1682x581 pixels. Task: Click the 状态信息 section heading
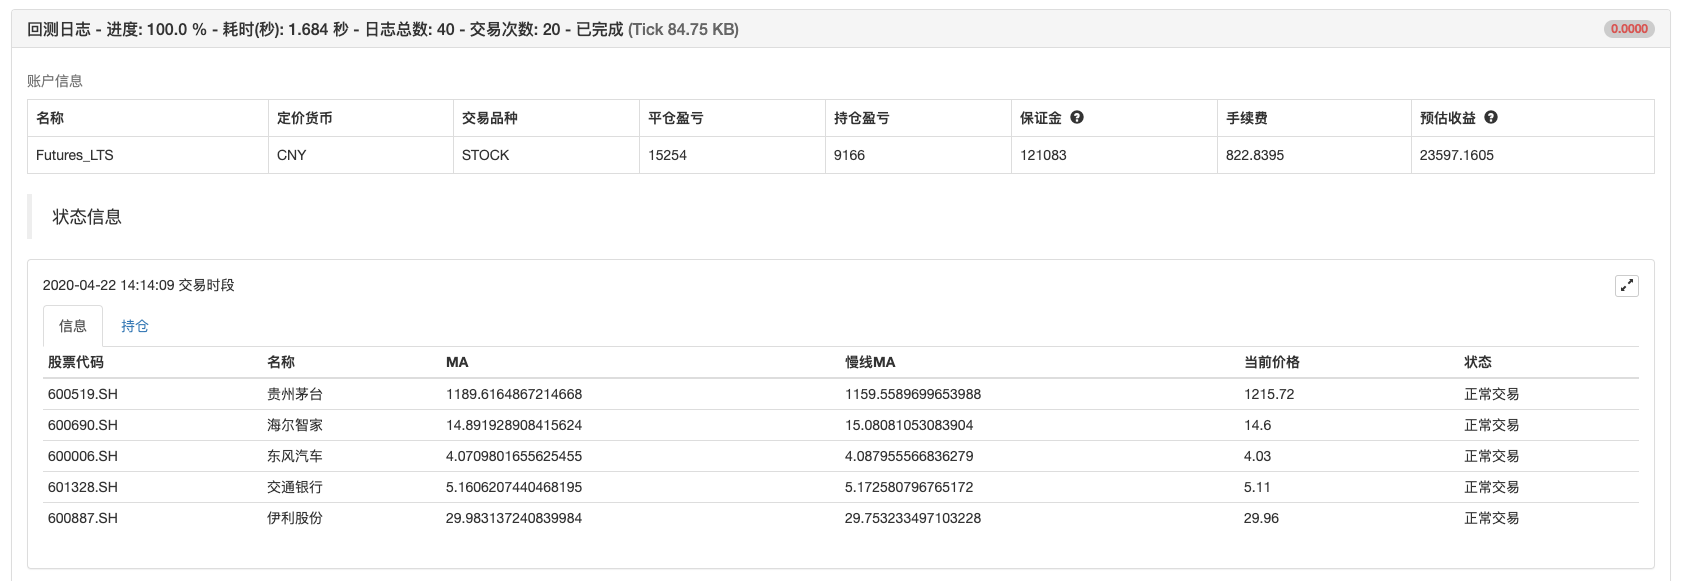(87, 217)
